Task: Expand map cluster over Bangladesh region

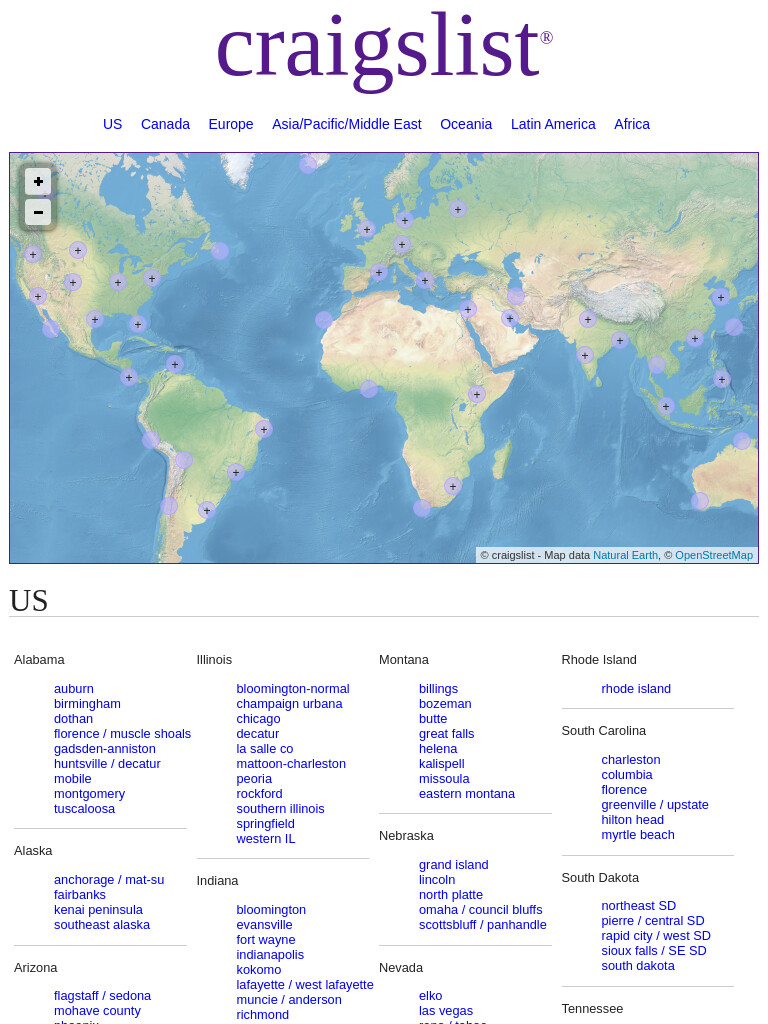Action: point(620,340)
